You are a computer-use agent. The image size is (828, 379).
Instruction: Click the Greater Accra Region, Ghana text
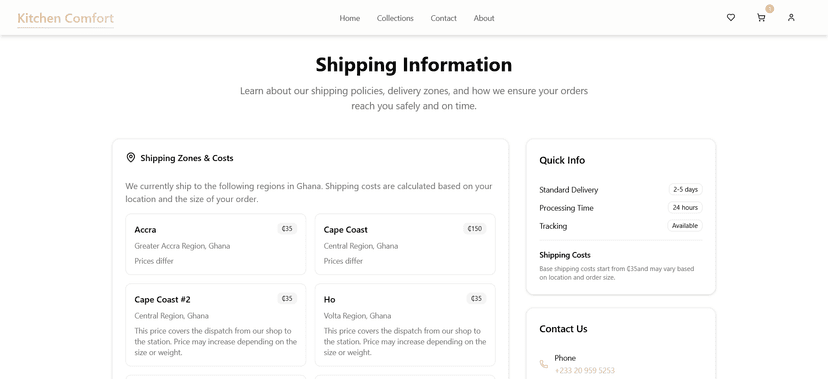click(182, 246)
